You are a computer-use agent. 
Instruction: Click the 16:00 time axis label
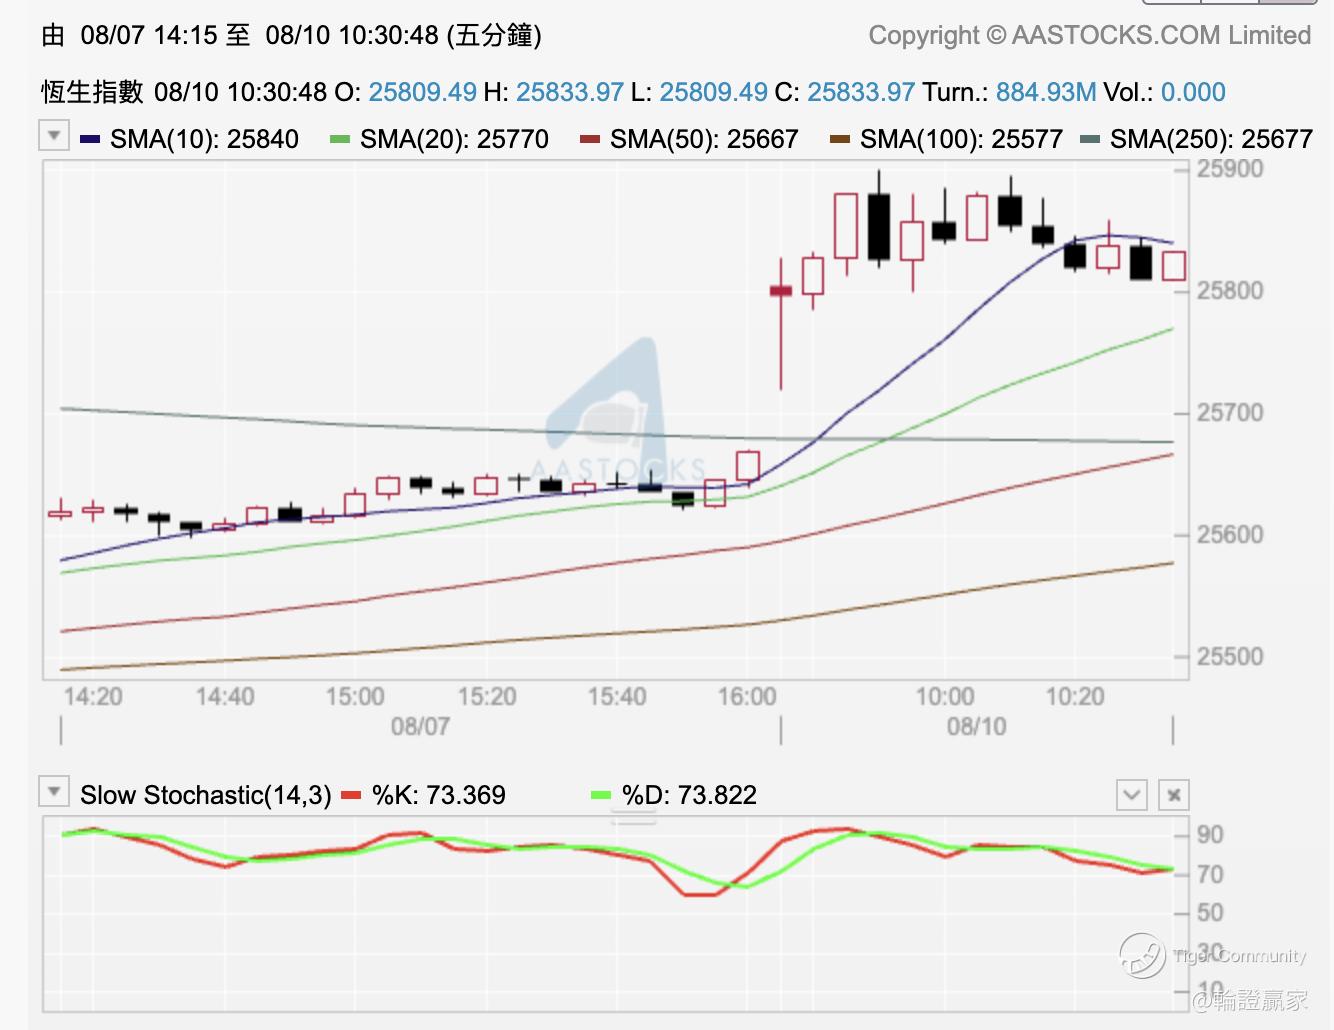pyautogui.click(x=747, y=696)
